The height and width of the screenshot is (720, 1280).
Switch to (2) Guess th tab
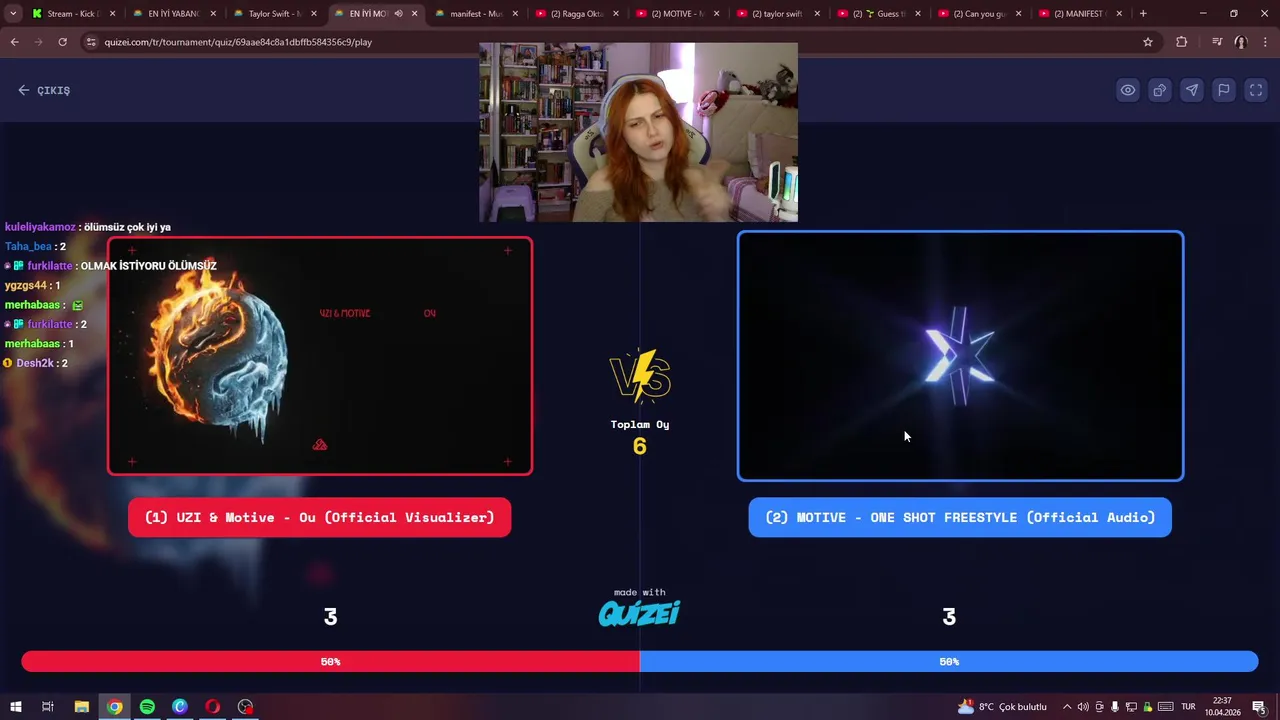point(878,14)
